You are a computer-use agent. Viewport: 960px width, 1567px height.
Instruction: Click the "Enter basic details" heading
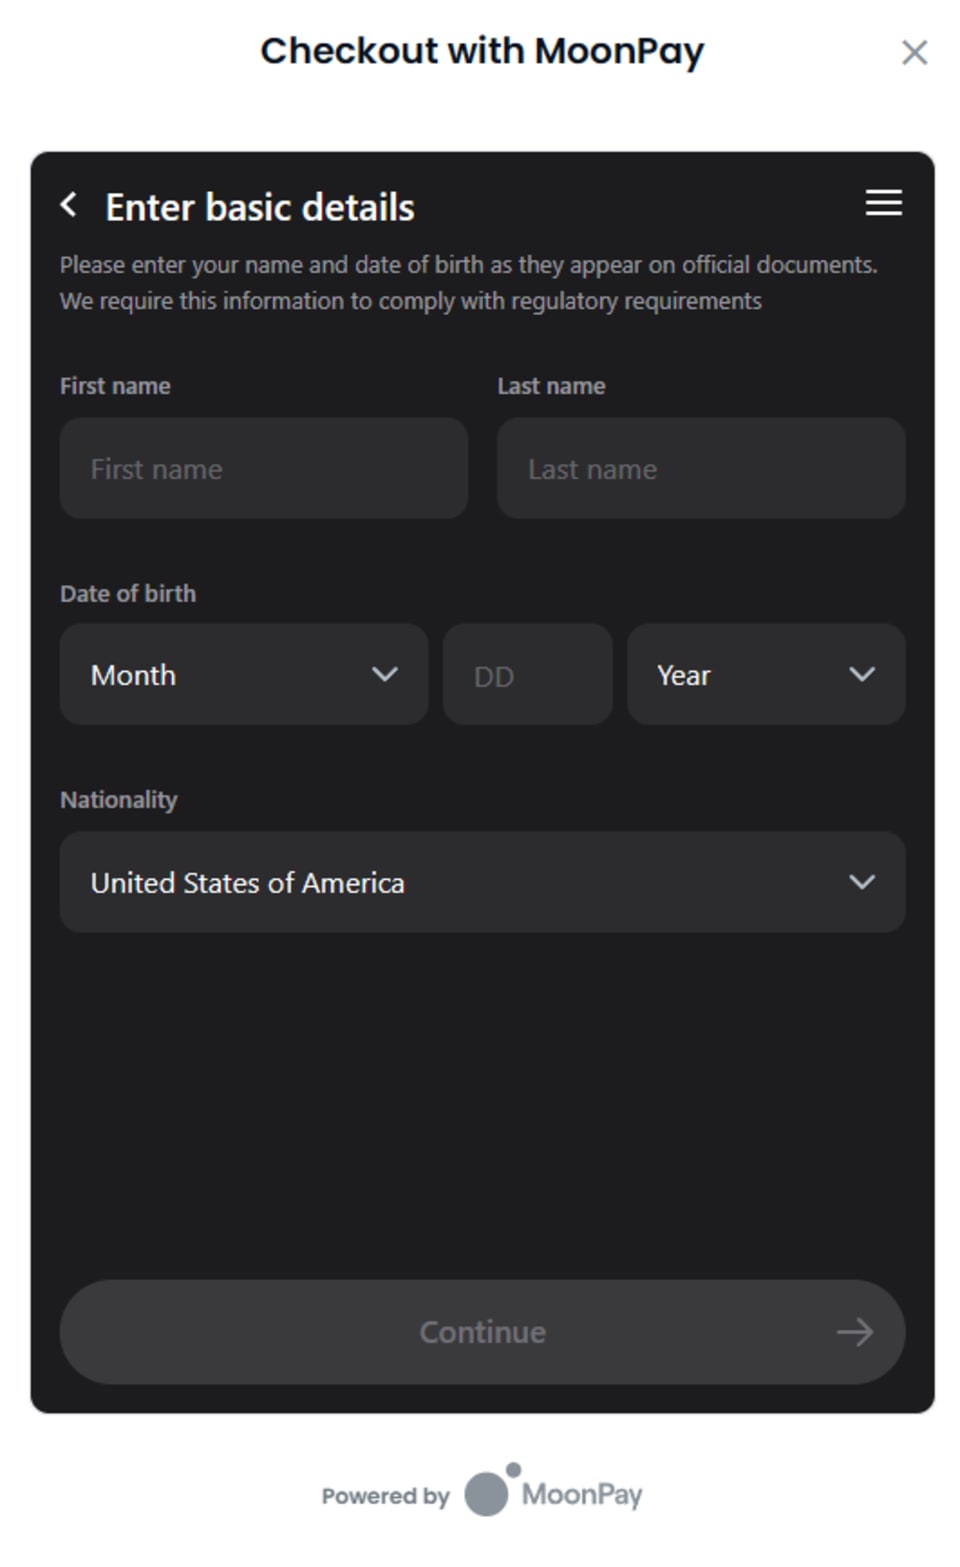(x=260, y=207)
